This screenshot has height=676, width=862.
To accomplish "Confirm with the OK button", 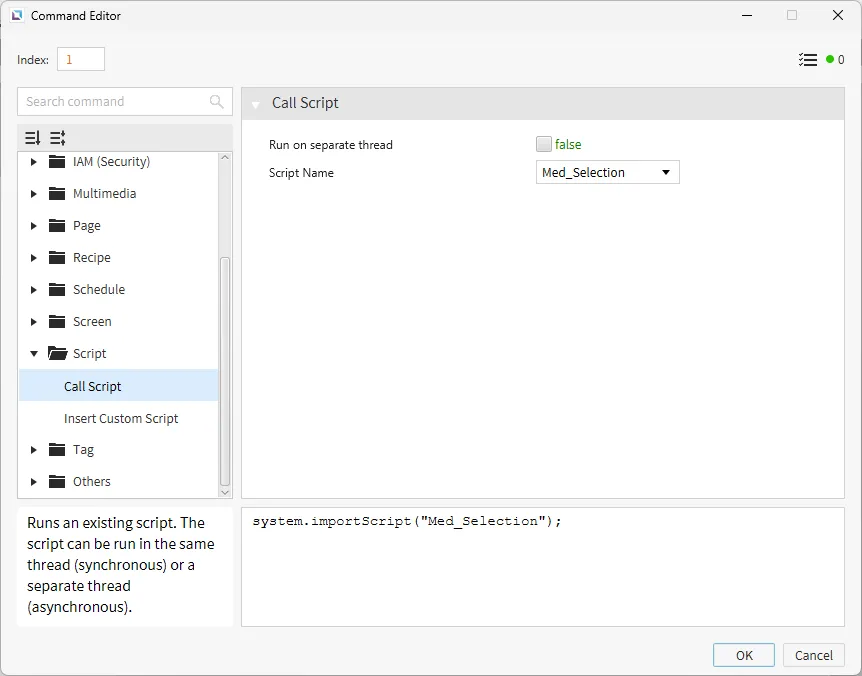I will click(x=743, y=655).
